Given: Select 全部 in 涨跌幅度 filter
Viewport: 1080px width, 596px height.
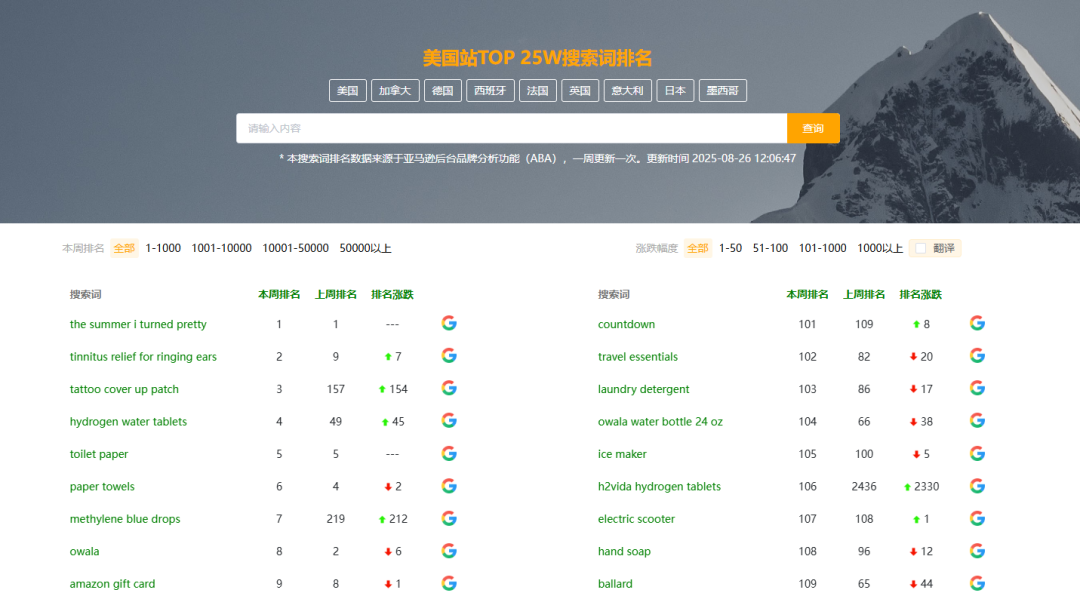Looking at the screenshot, I should [698, 248].
